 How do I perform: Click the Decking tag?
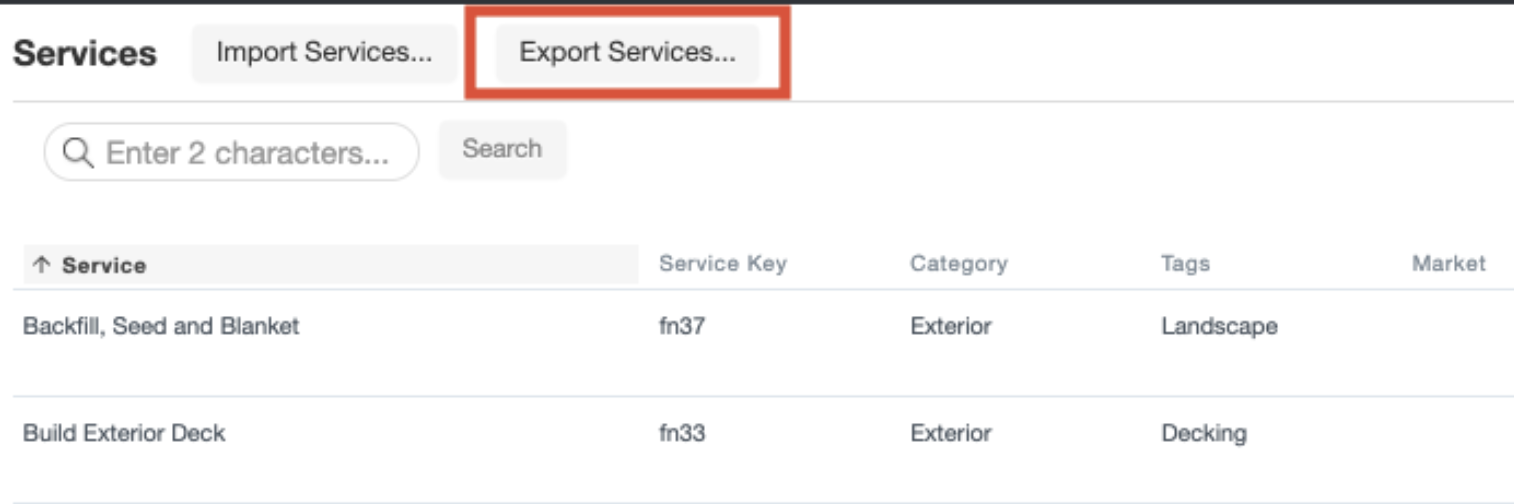(1203, 433)
